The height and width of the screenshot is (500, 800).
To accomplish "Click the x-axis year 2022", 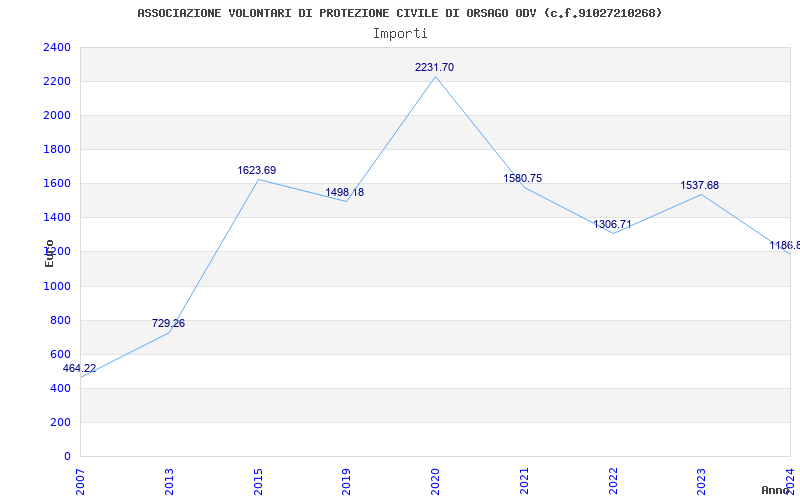I will [x=613, y=481].
